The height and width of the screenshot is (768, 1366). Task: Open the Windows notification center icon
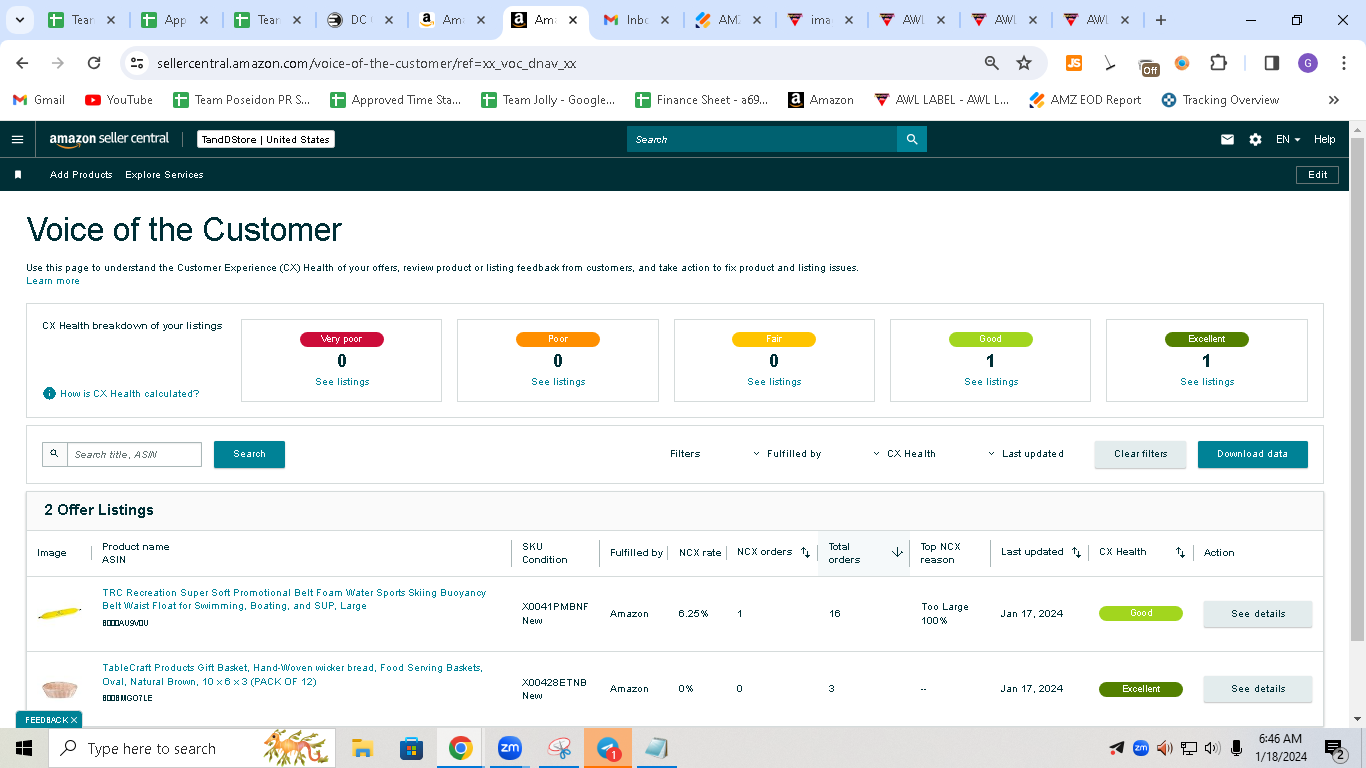tap(1335, 748)
